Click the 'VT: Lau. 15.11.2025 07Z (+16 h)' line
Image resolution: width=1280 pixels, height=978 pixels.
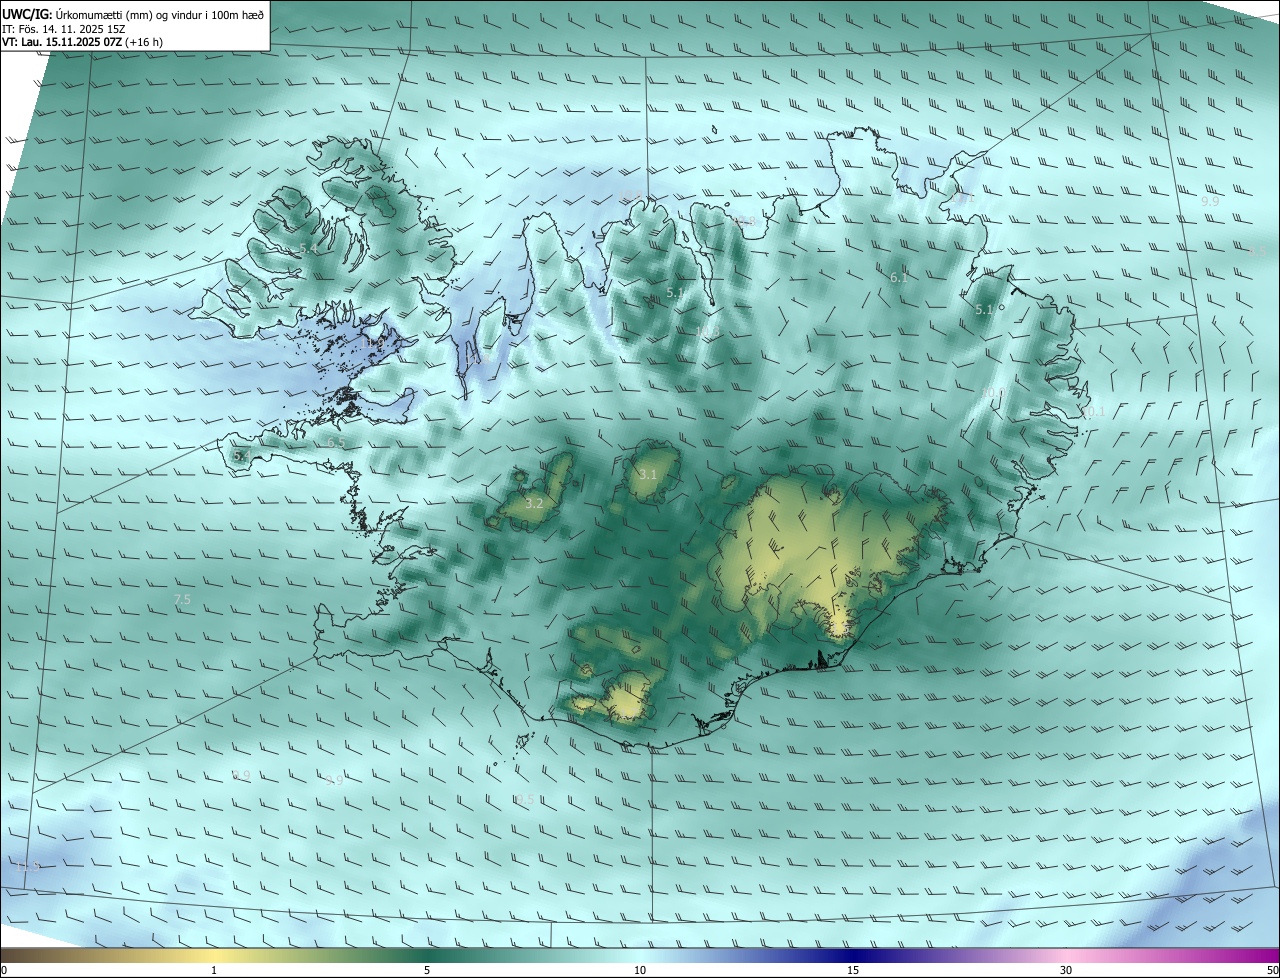point(82,42)
